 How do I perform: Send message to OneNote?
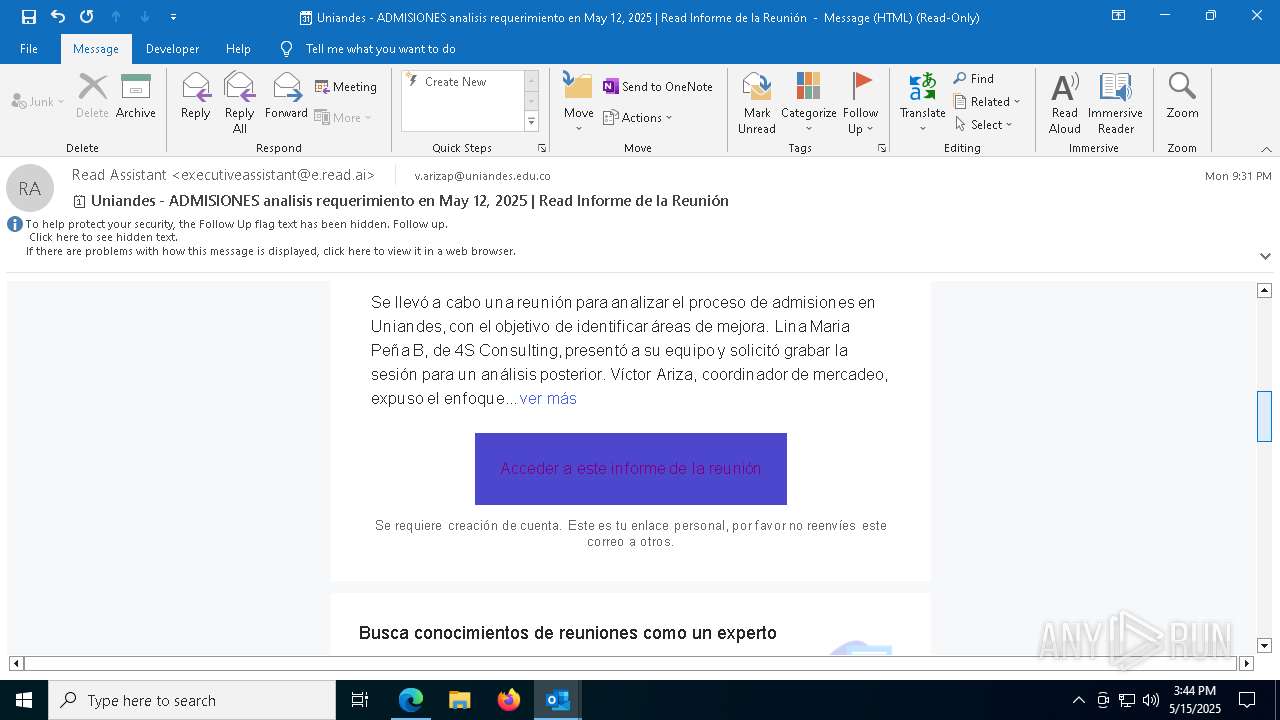coord(658,87)
